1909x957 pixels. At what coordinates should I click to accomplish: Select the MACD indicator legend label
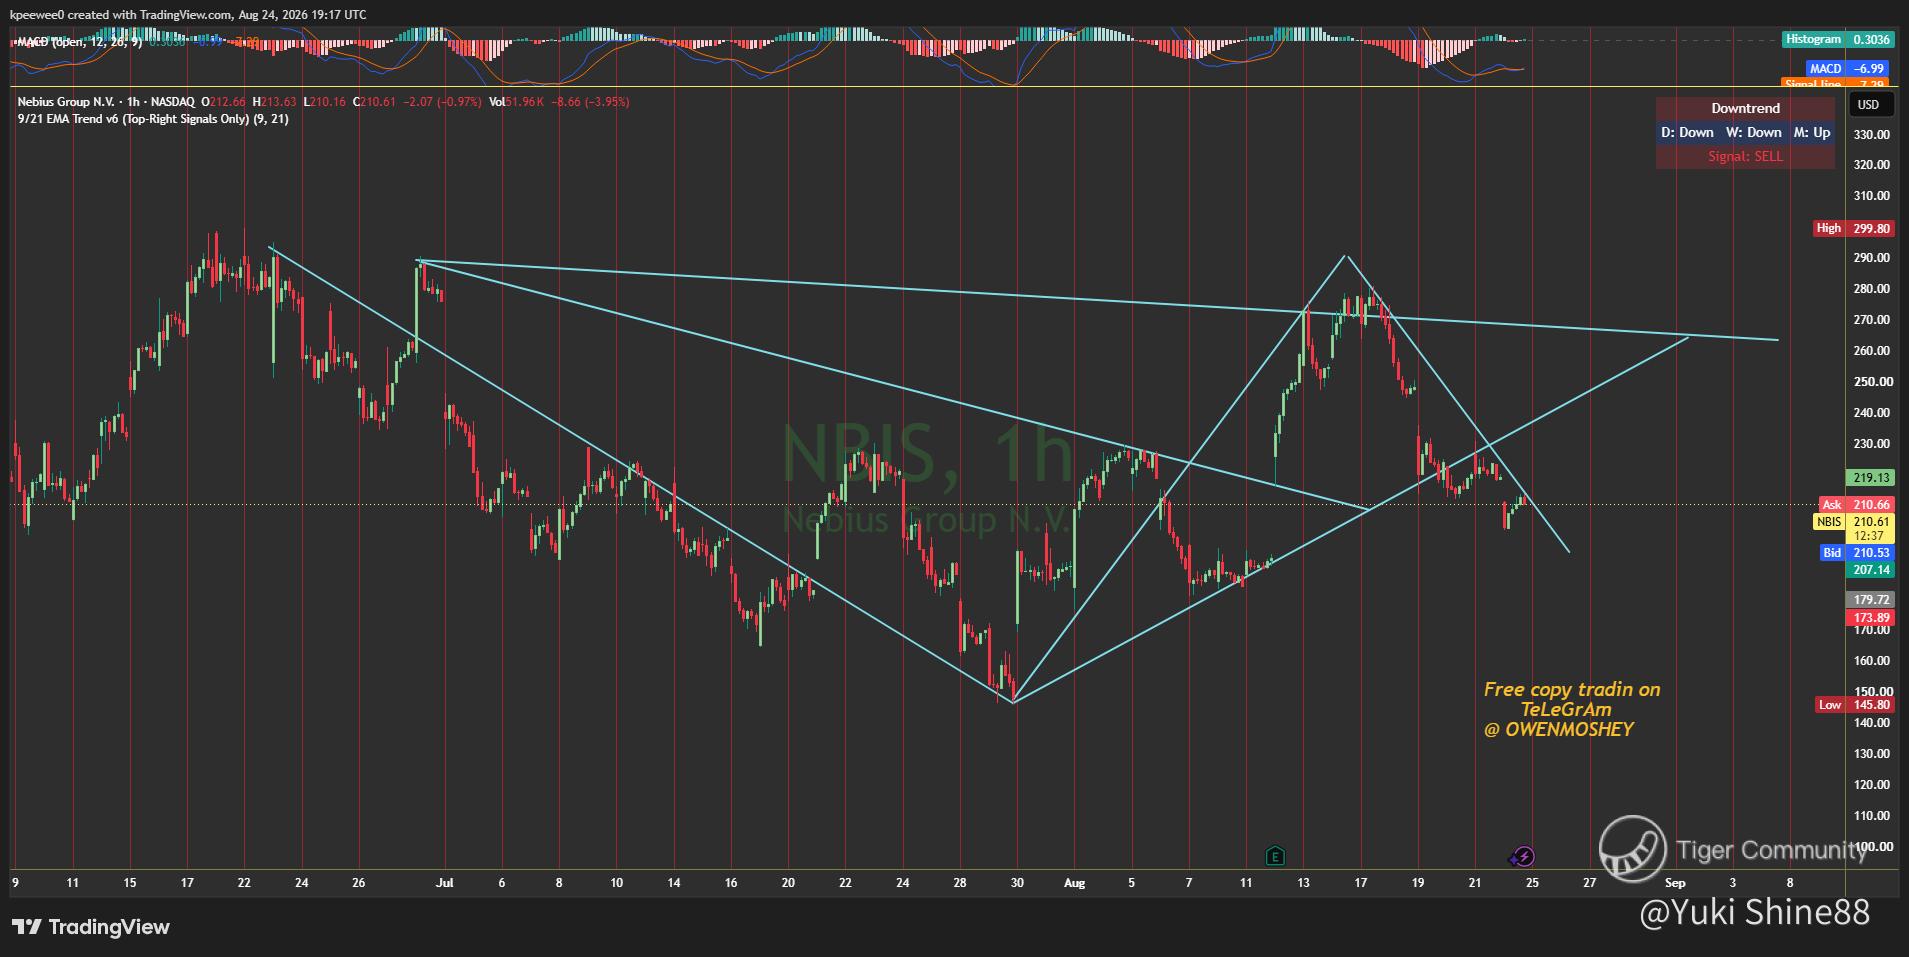(79, 42)
